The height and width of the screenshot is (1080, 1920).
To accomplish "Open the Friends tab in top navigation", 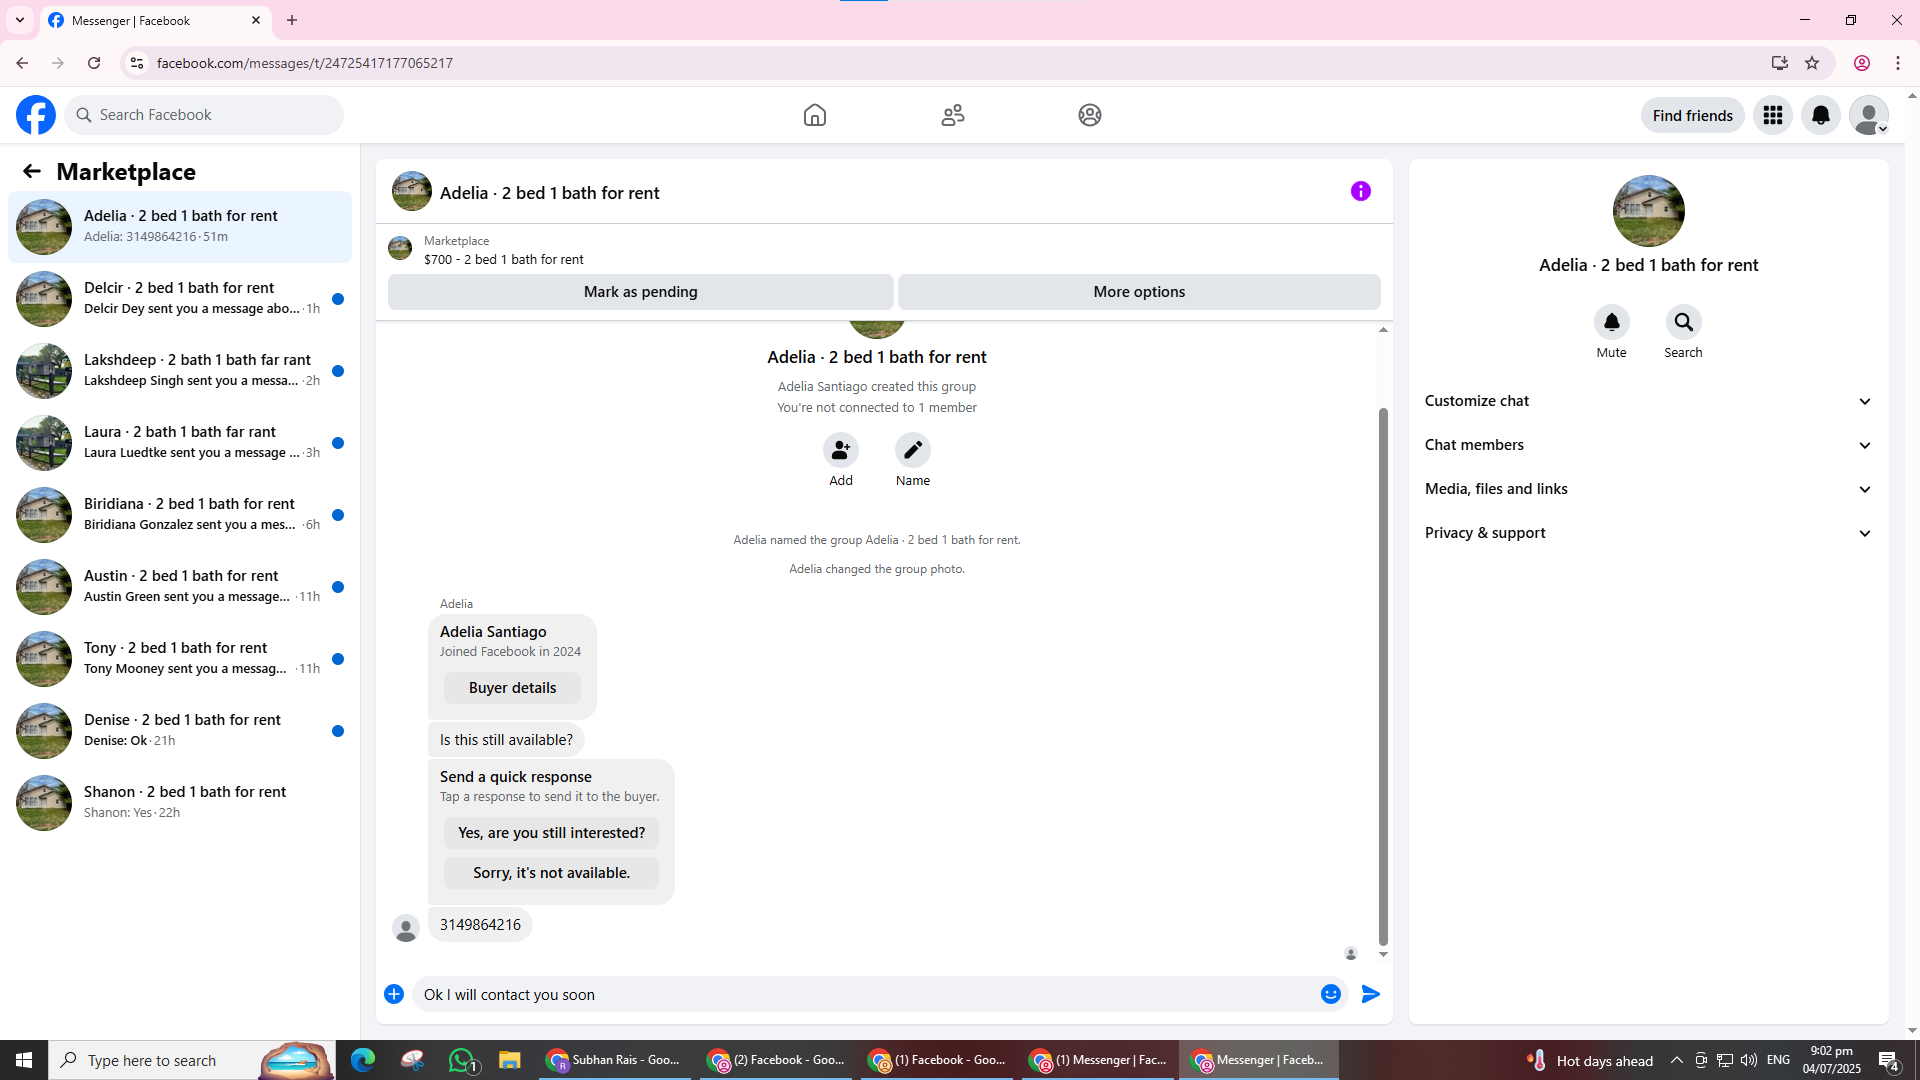I will click(952, 115).
